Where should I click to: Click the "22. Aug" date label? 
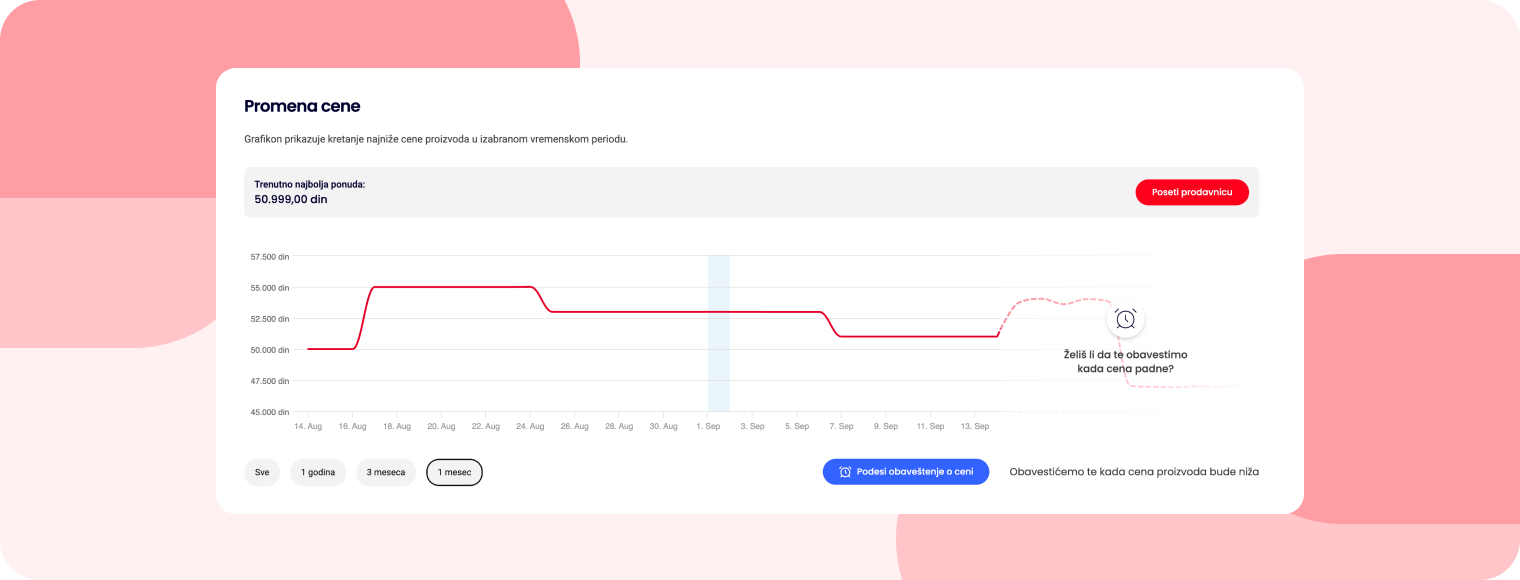(486, 426)
